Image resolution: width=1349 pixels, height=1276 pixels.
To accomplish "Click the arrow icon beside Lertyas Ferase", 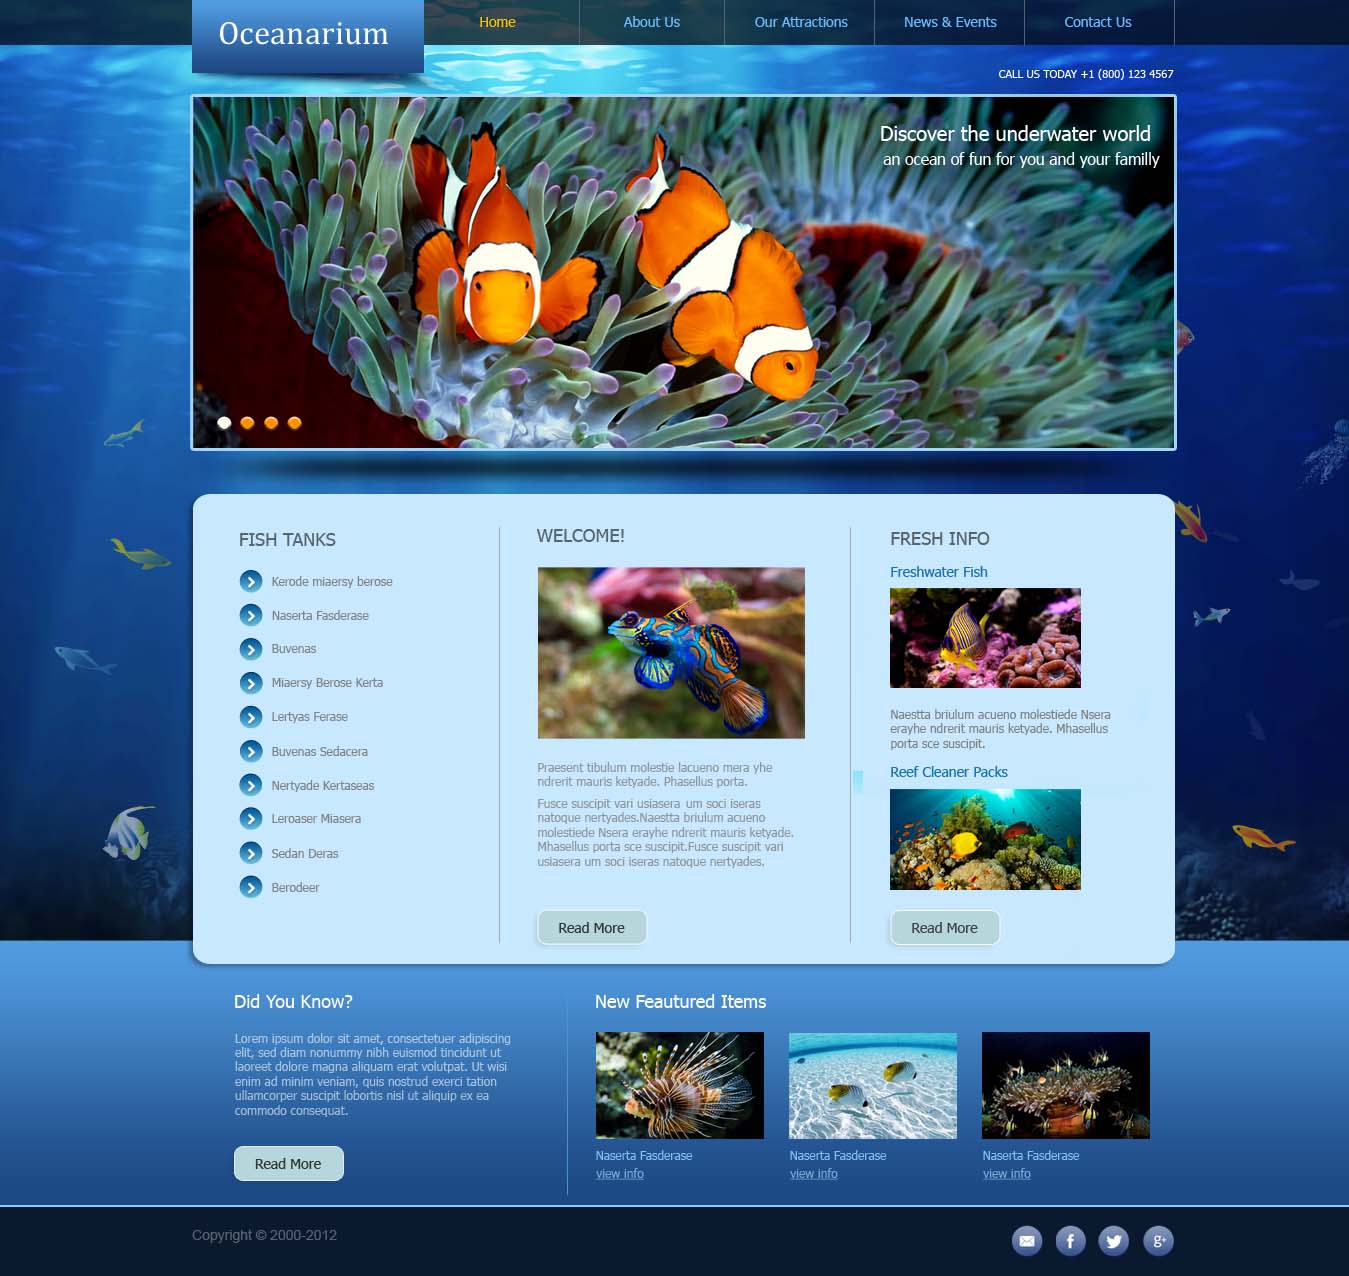I will pos(251,717).
